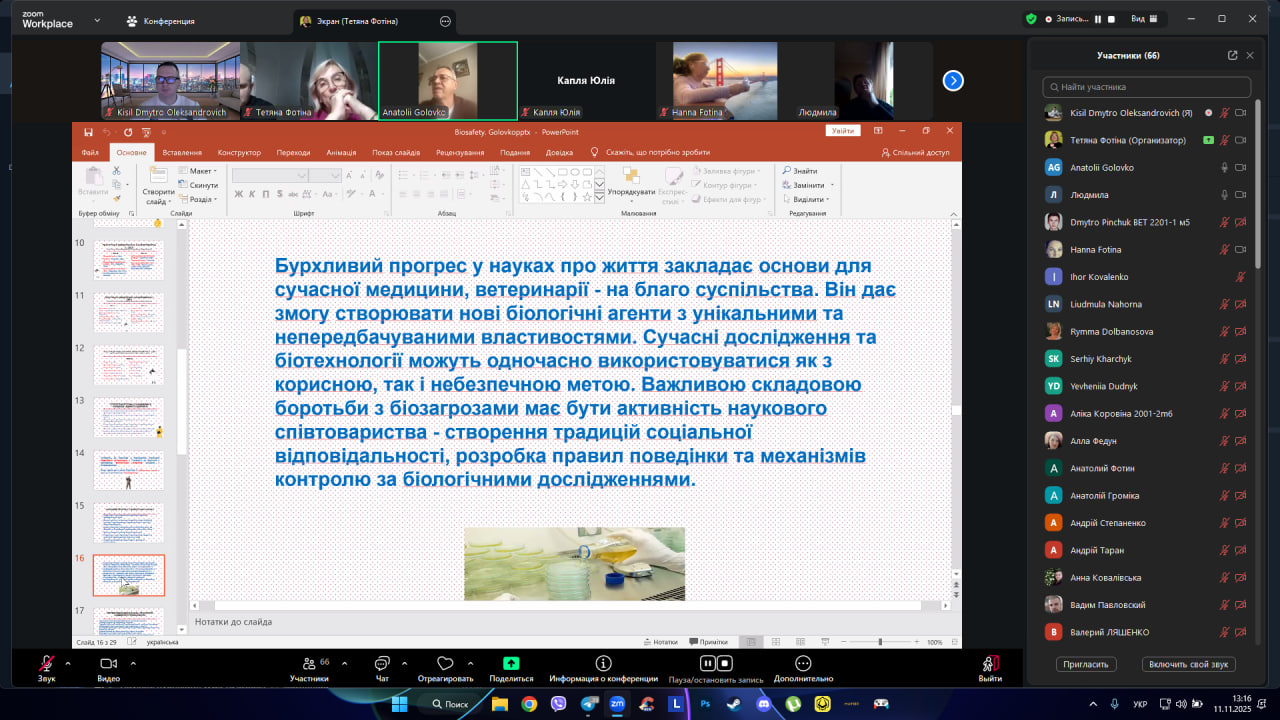
Task: Show next video thumbnails with blue arrow
Action: pyautogui.click(x=953, y=81)
